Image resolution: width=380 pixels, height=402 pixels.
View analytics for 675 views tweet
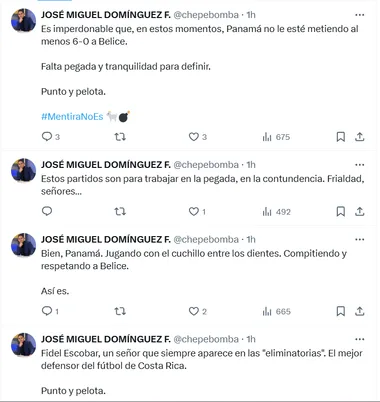pyautogui.click(x=276, y=137)
